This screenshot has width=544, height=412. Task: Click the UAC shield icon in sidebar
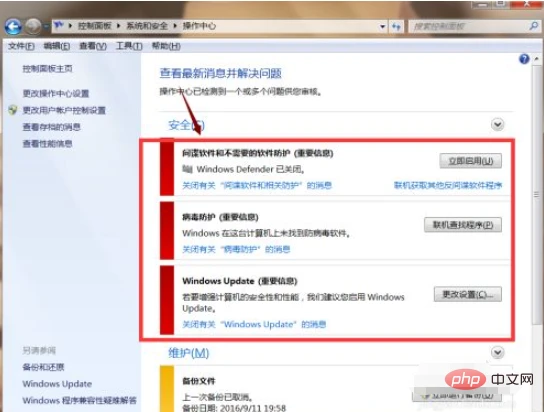tap(13, 110)
